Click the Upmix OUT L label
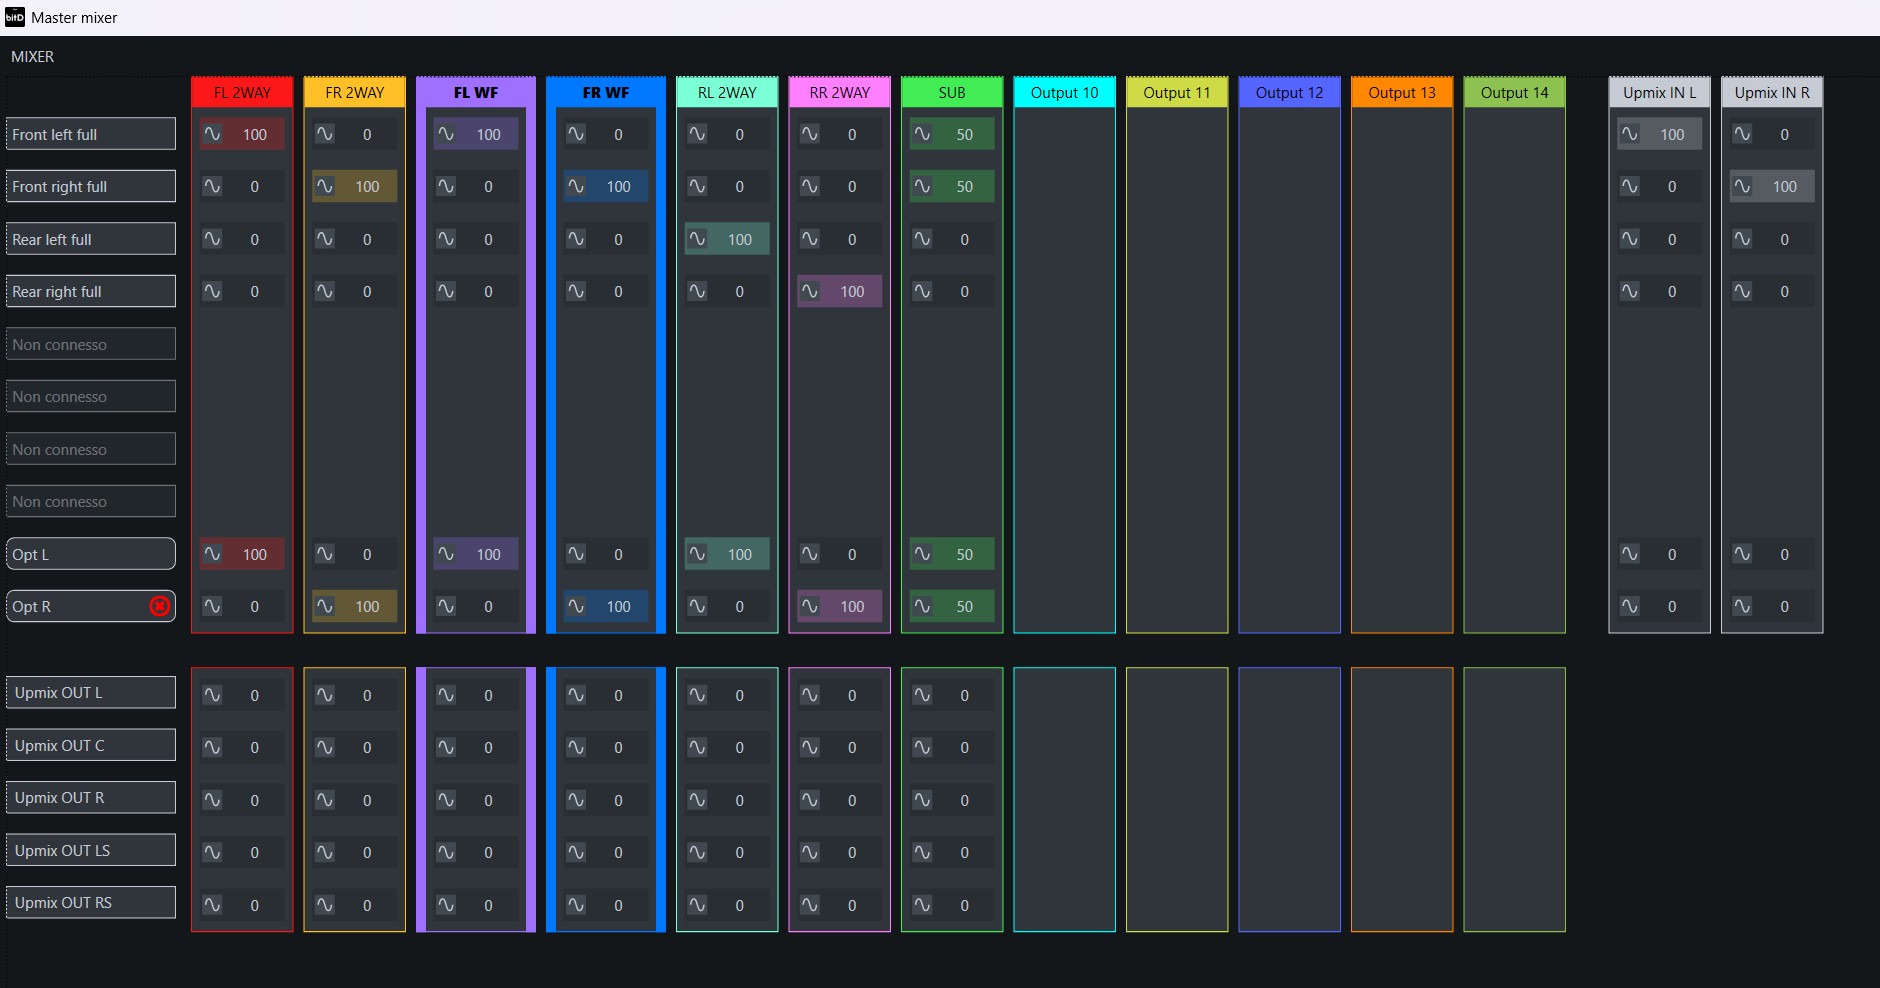The height and width of the screenshot is (988, 1880). tap(91, 692)
